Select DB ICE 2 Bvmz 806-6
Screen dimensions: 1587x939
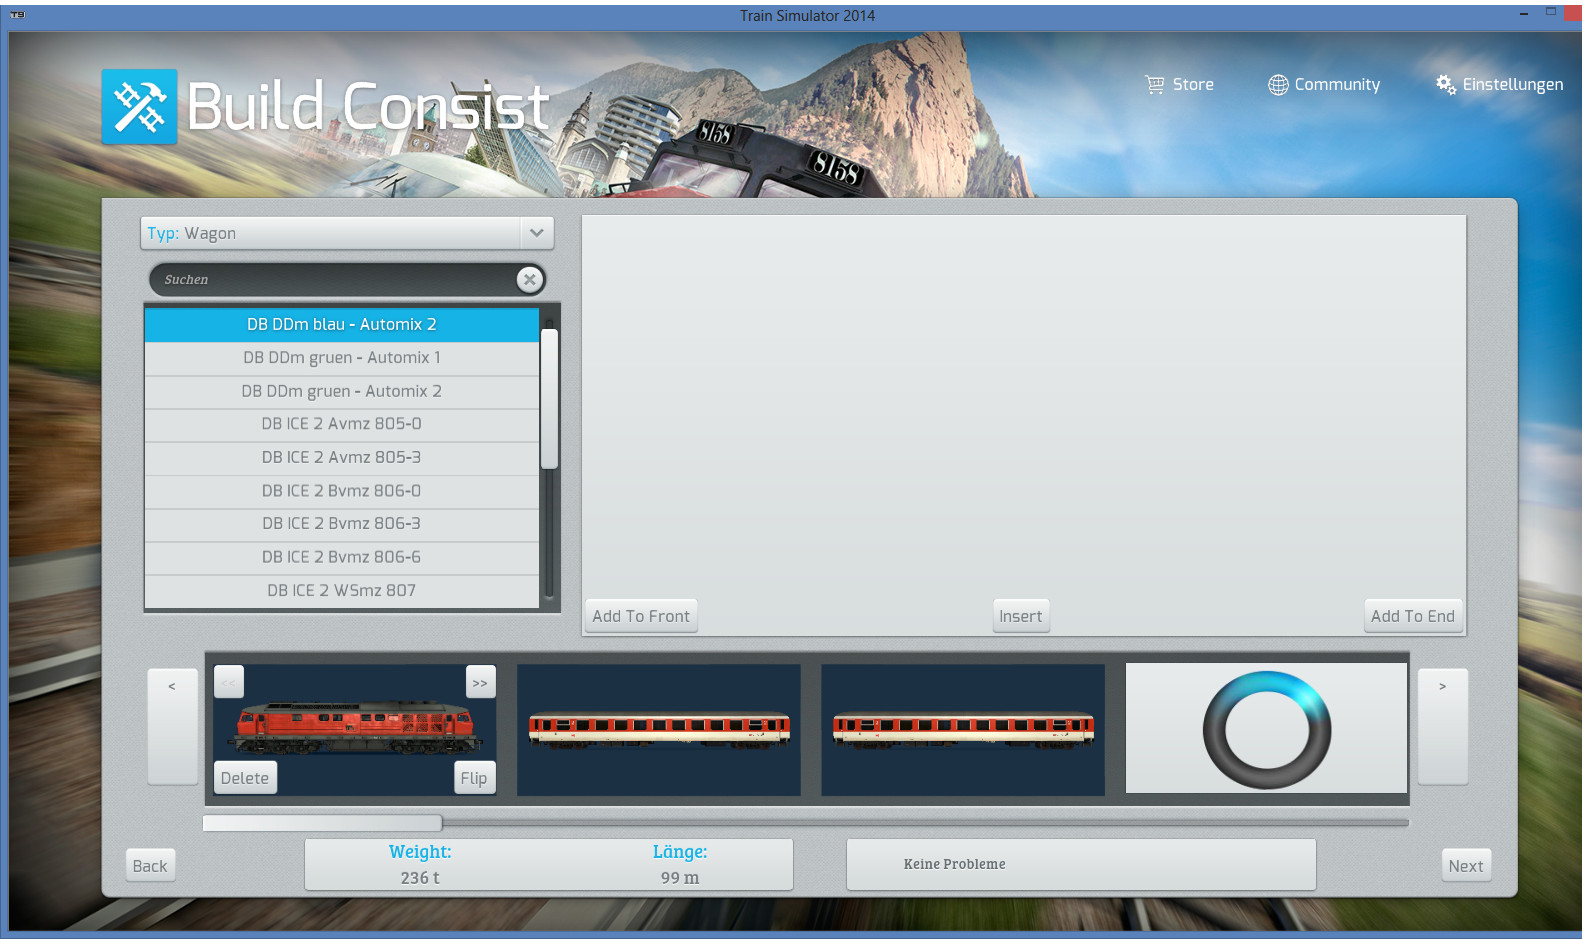[342, 557]
